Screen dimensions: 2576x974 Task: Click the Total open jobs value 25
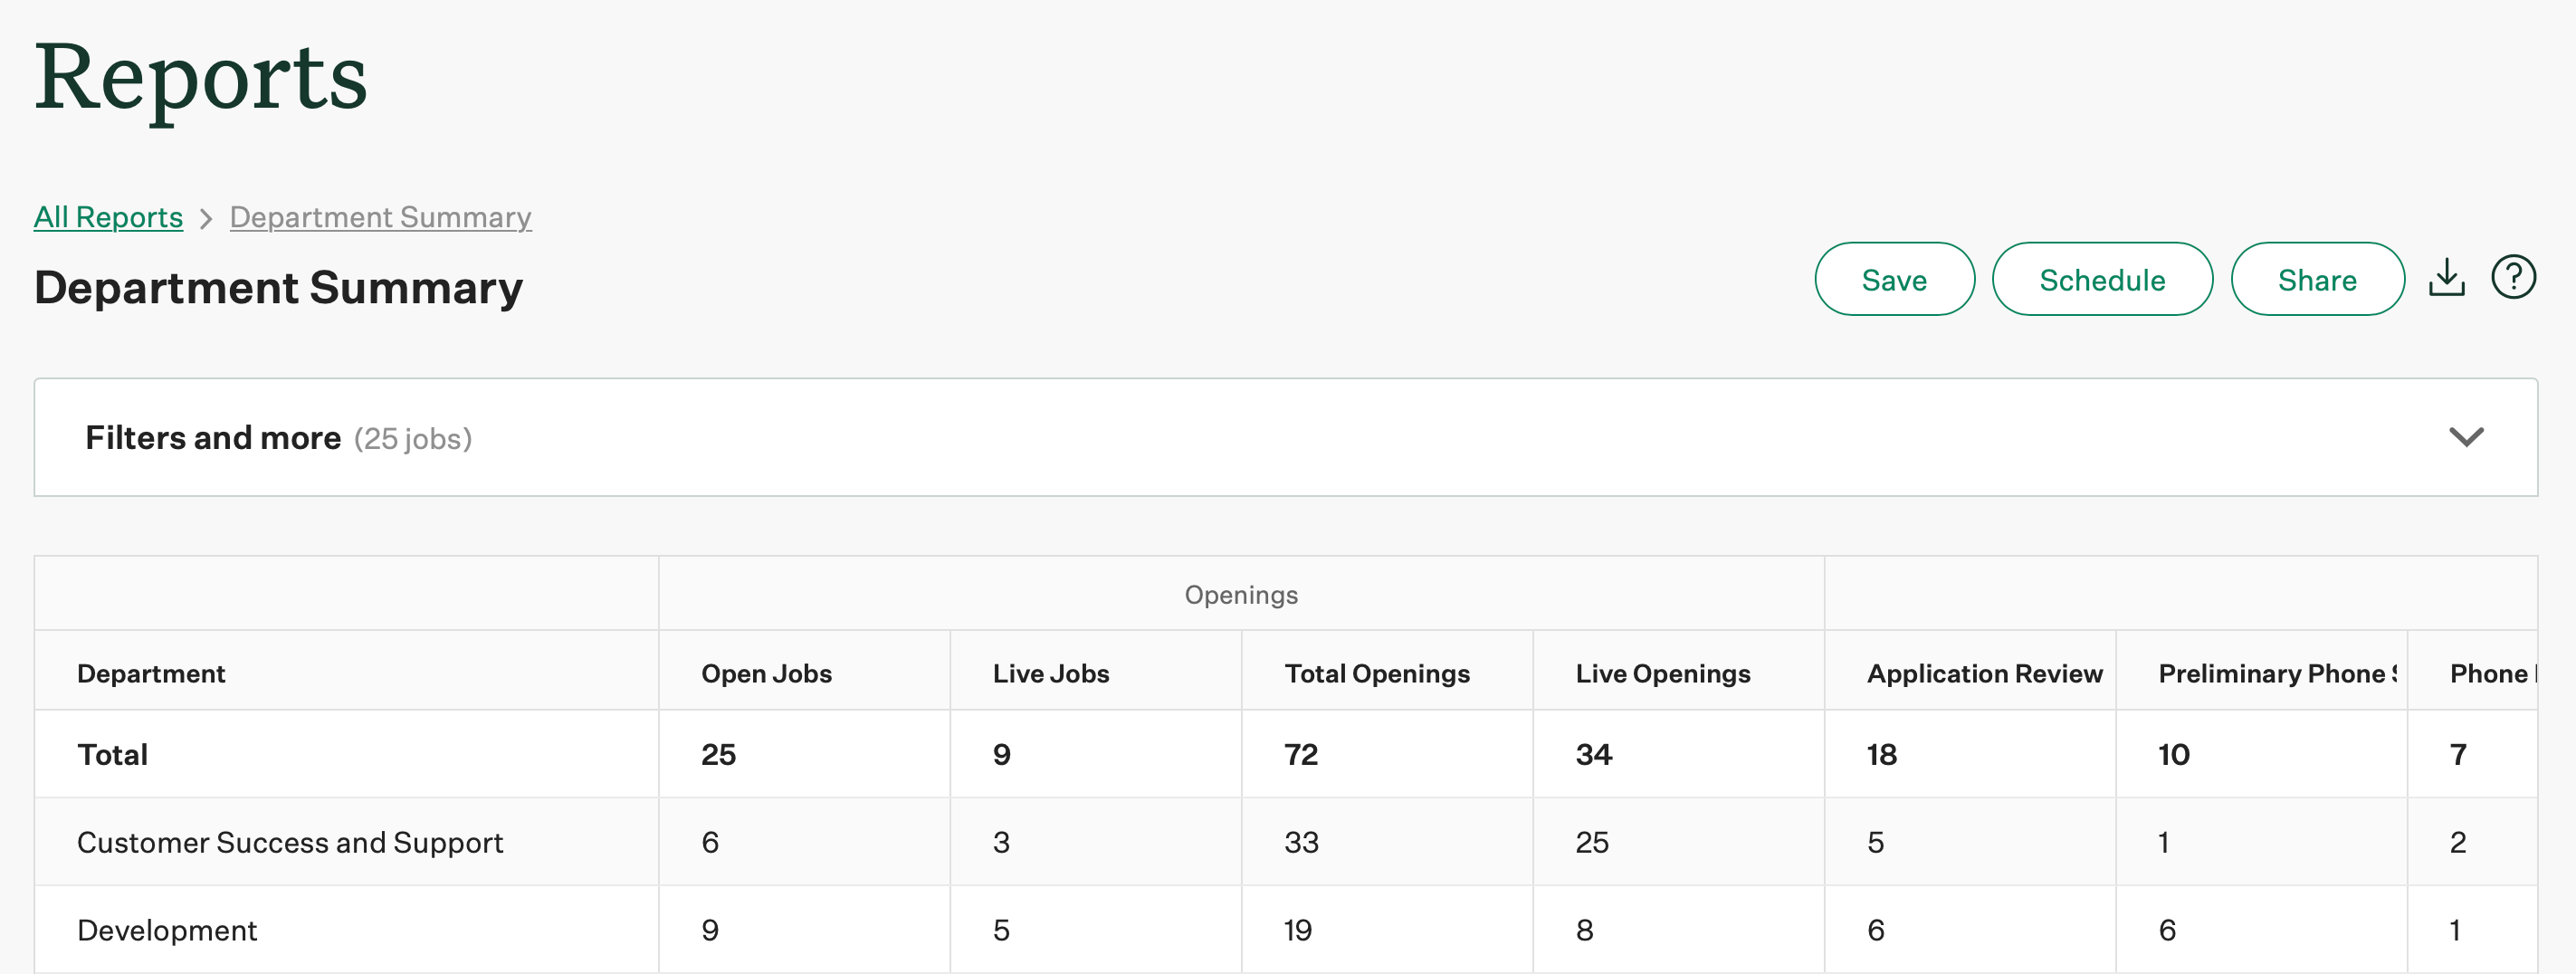pos(718,754)
